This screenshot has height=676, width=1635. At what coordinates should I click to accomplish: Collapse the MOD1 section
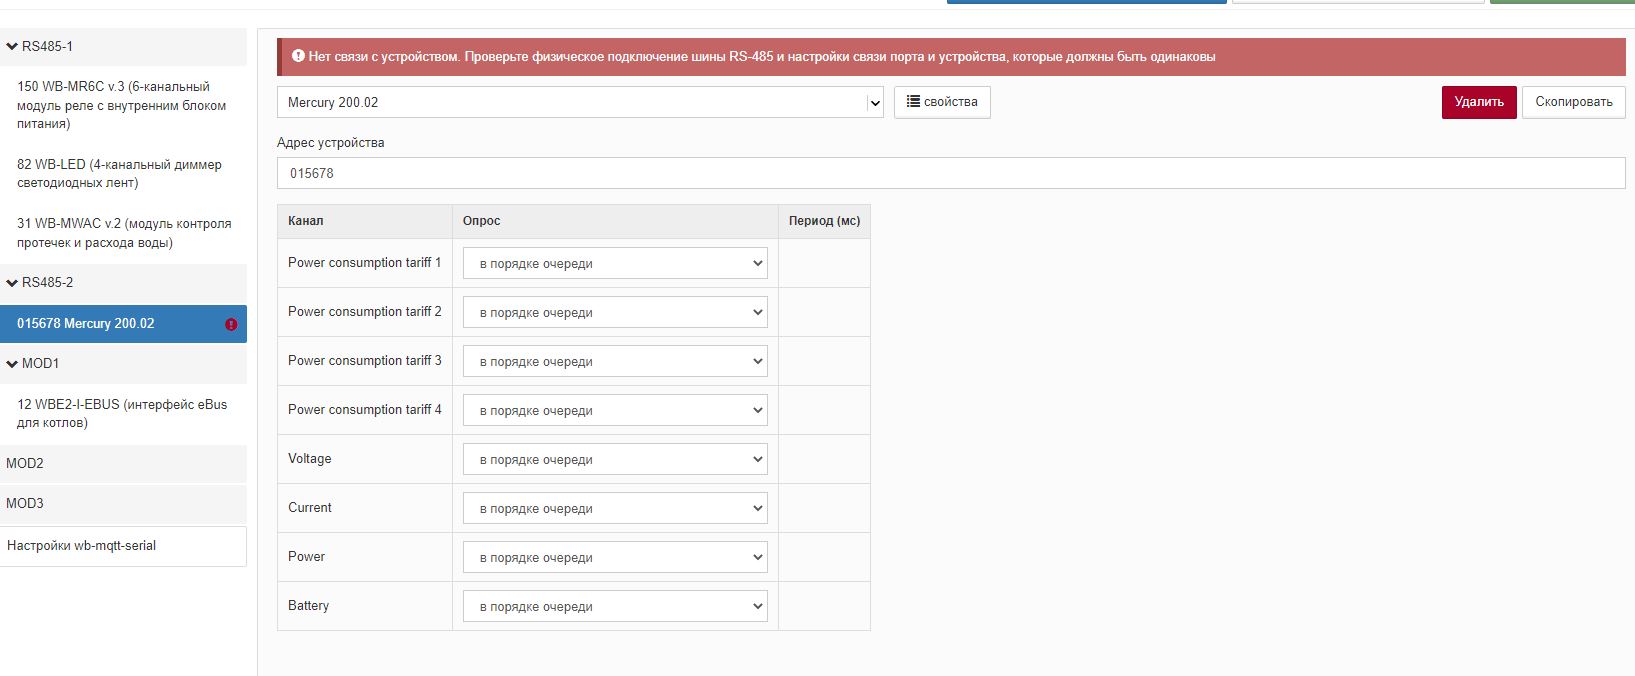pyautogui.click(x=123, y=363)
